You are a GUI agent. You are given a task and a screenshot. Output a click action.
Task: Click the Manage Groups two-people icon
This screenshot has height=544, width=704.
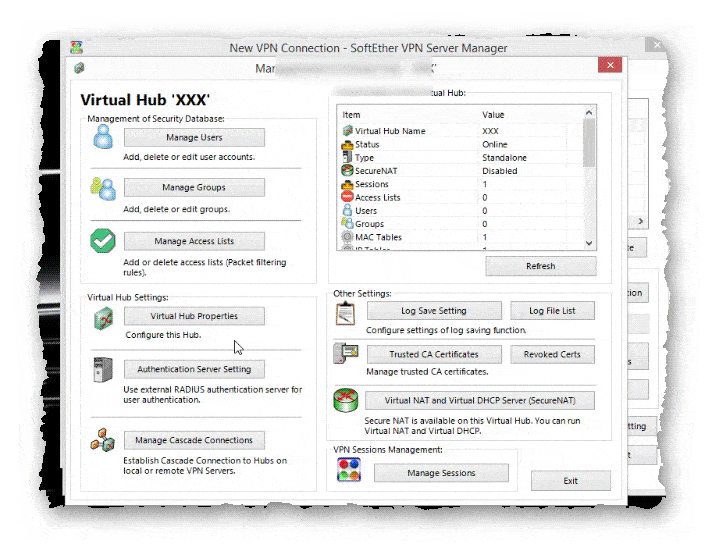[x=103, y=189]
